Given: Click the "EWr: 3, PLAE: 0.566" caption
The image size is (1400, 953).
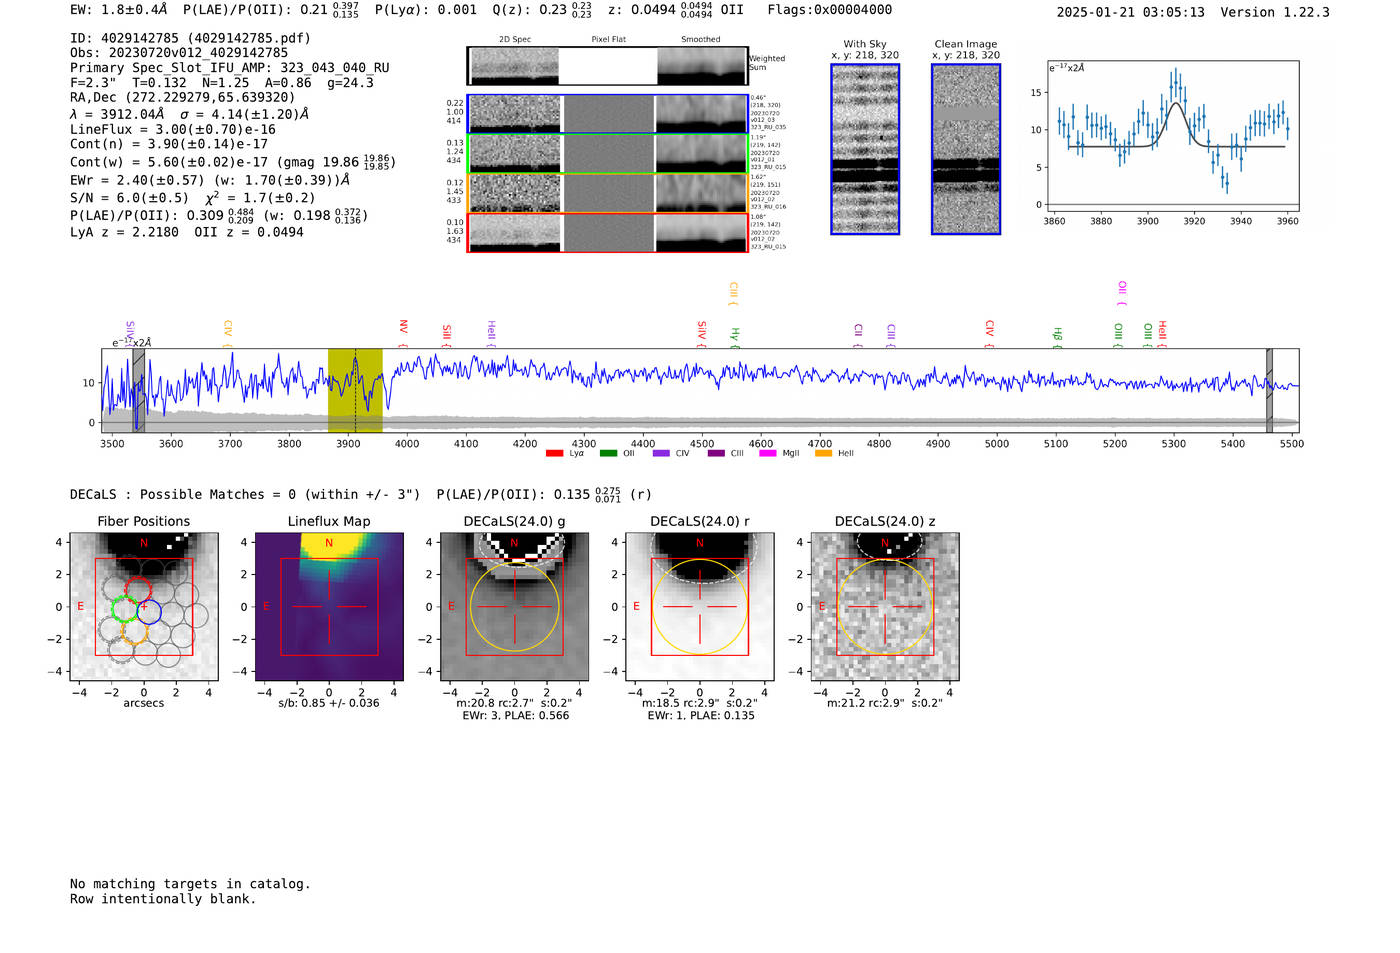Looking at the screenshot, I should tap(515, 716).
